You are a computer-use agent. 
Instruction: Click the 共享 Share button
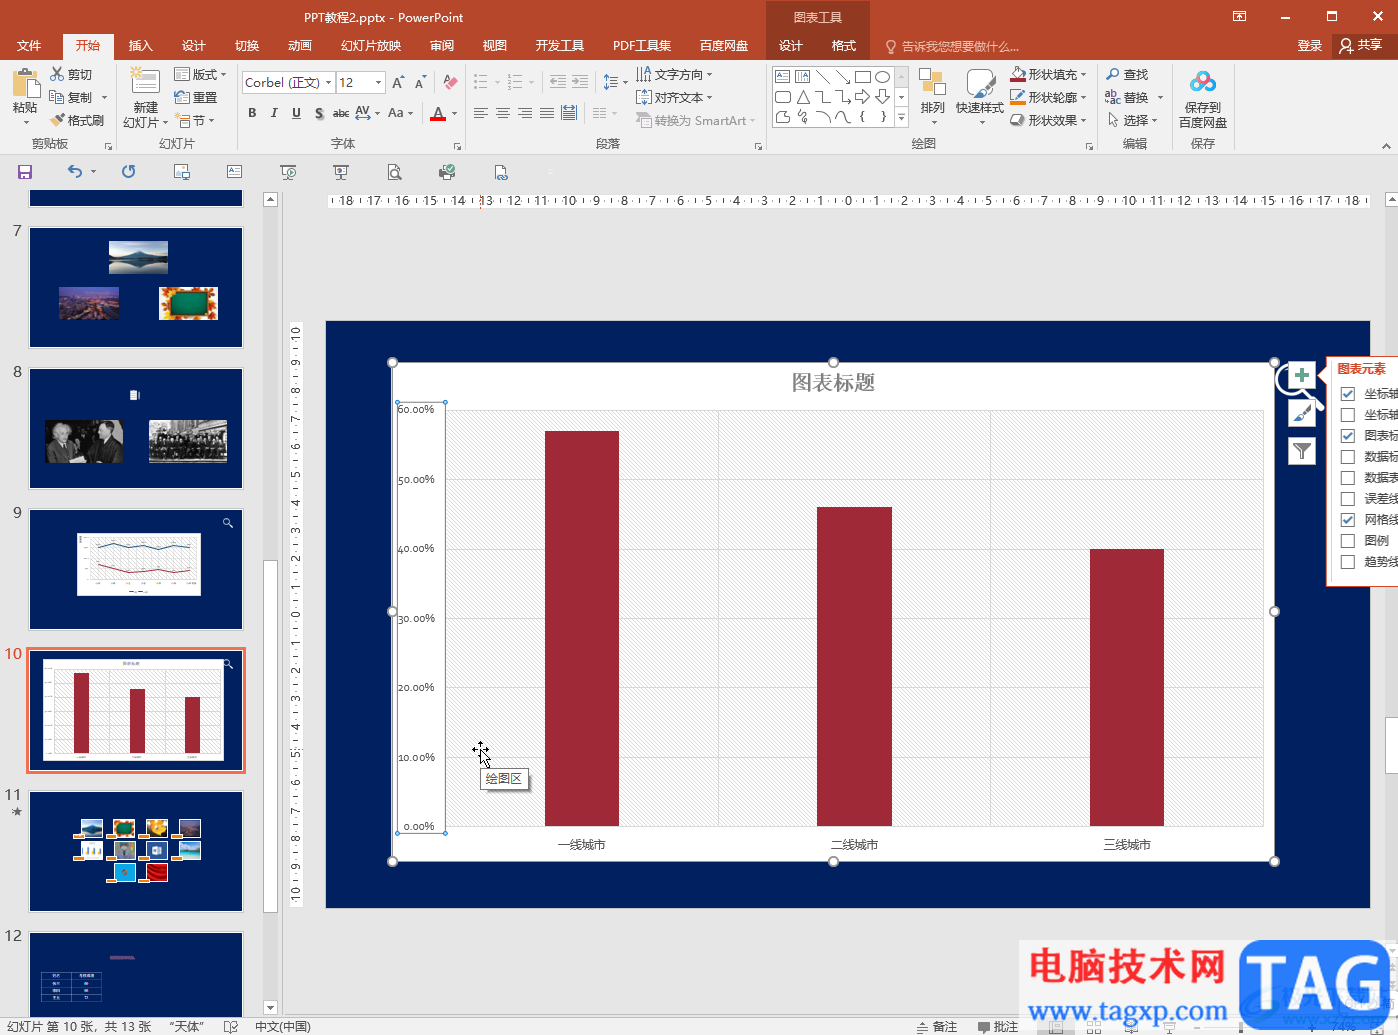1361,45
